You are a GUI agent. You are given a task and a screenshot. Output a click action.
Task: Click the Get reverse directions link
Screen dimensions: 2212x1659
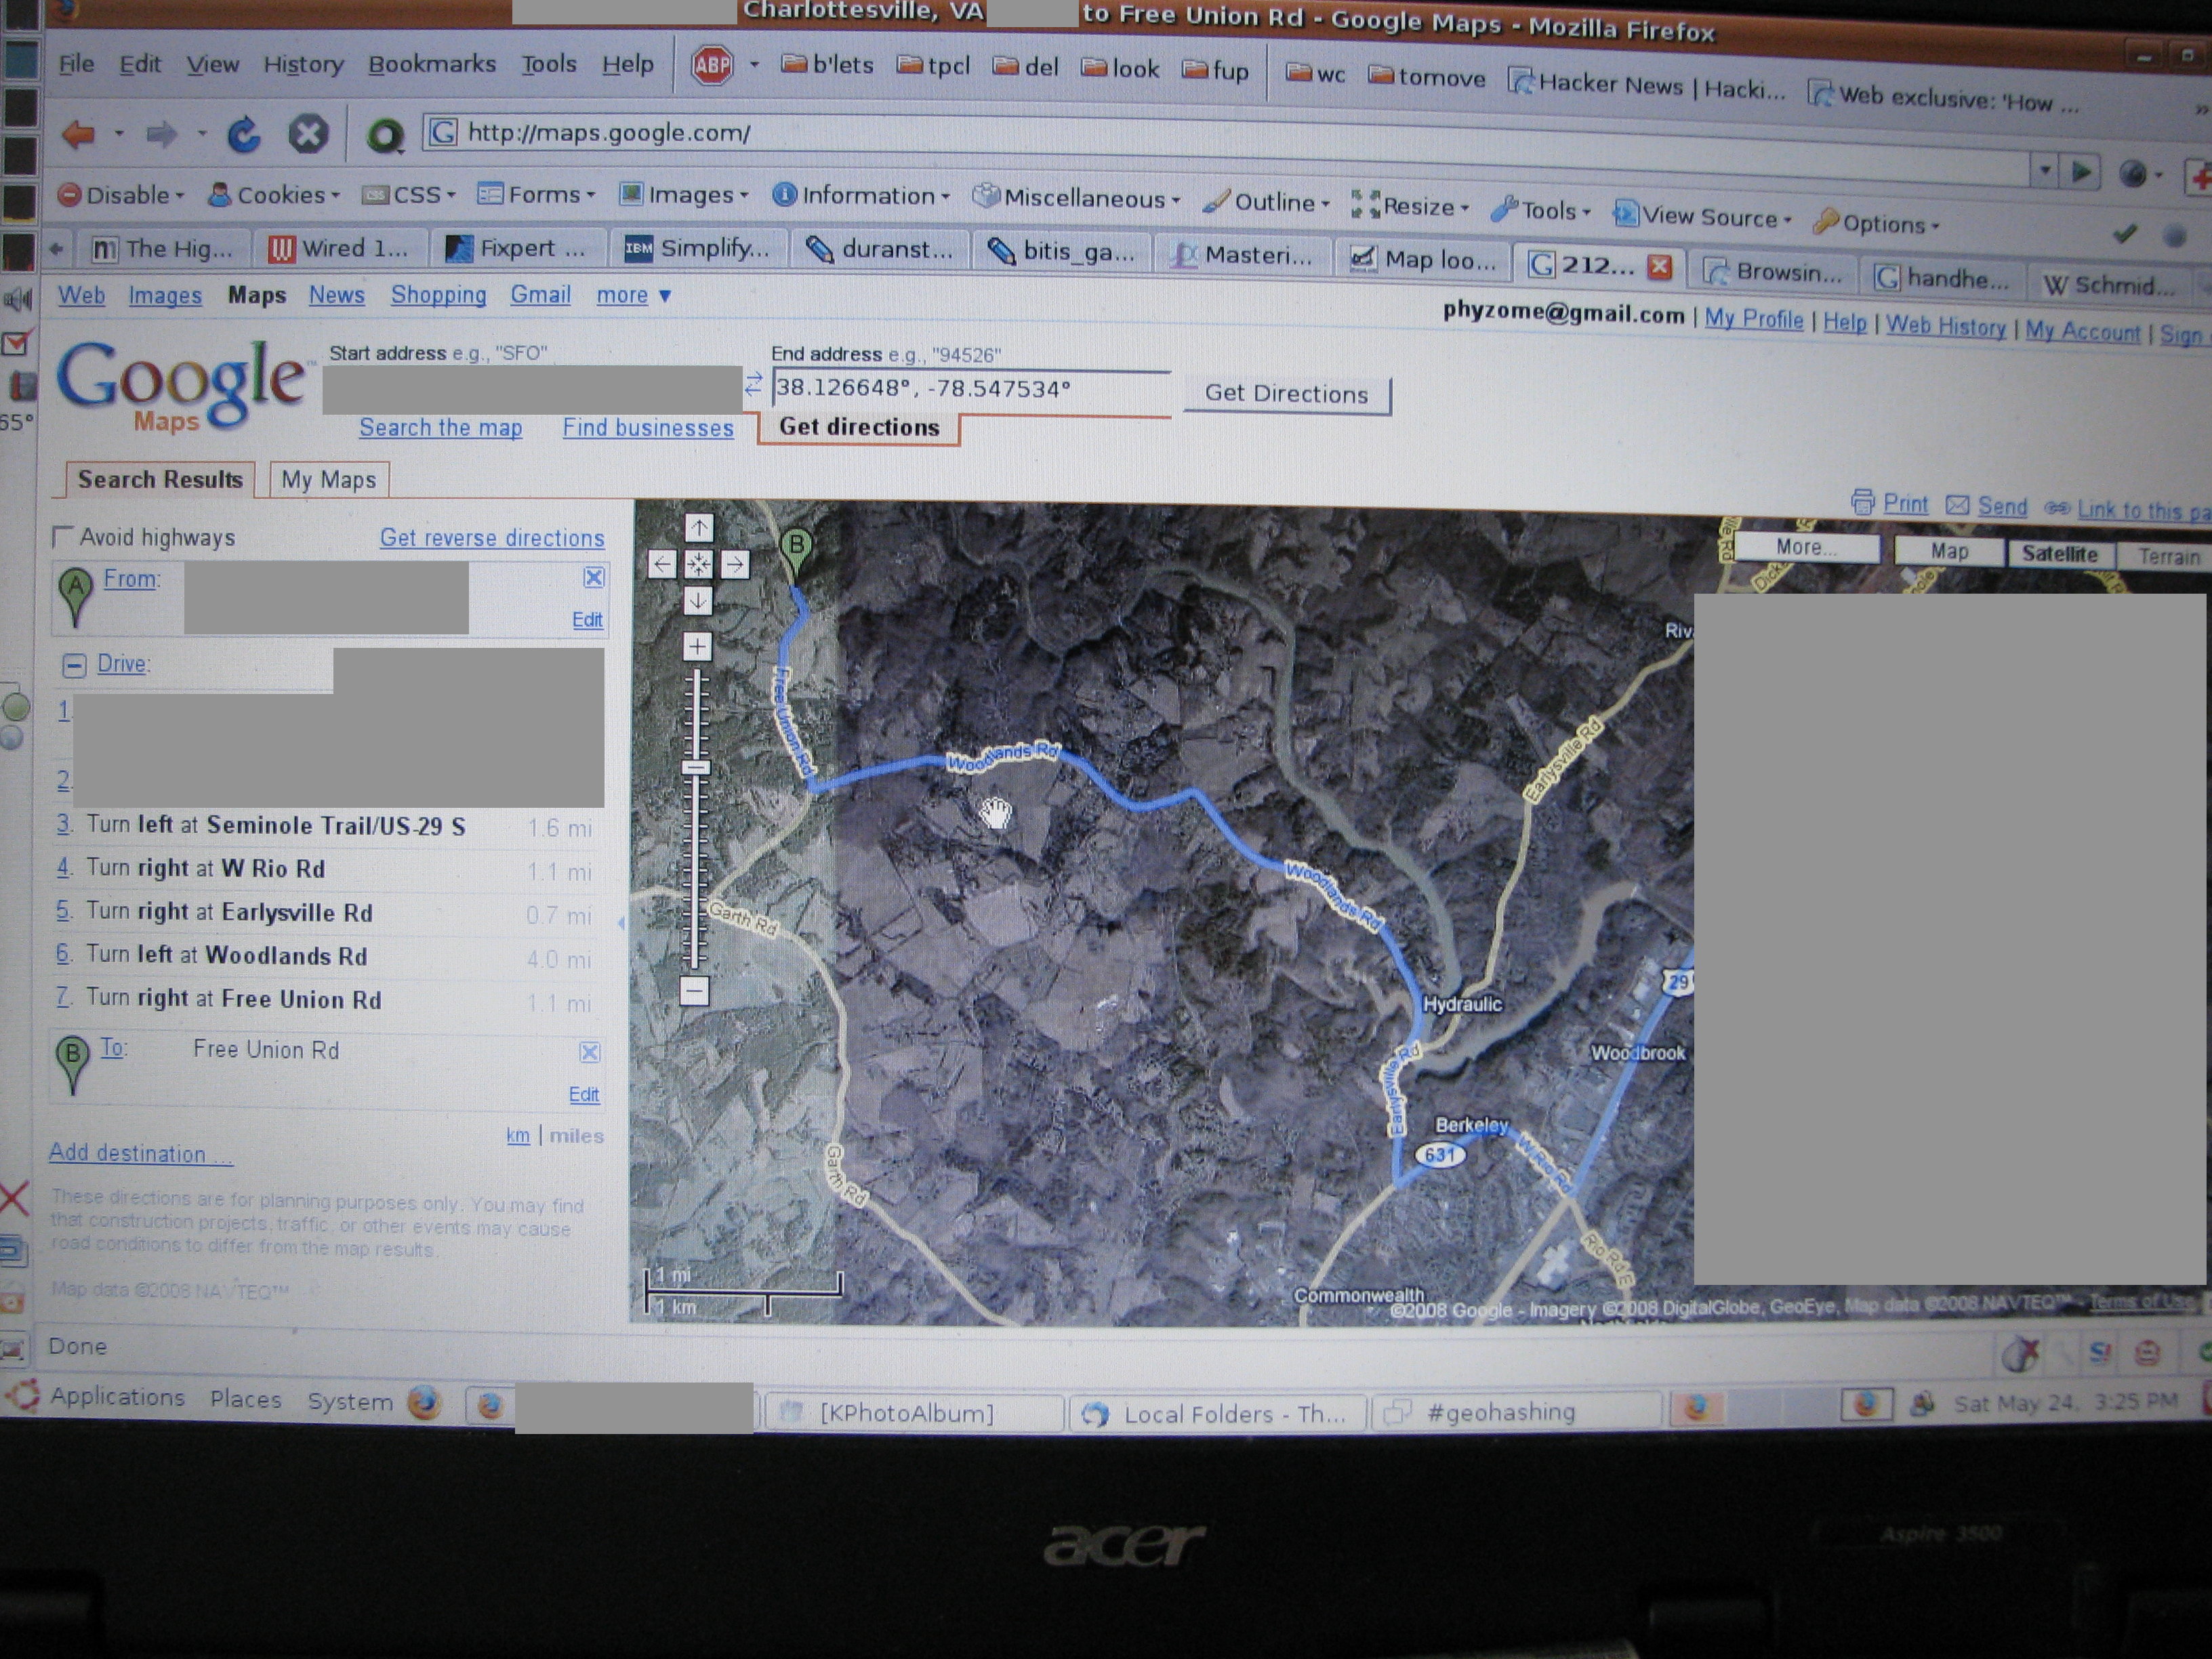(x=492, y=538)
